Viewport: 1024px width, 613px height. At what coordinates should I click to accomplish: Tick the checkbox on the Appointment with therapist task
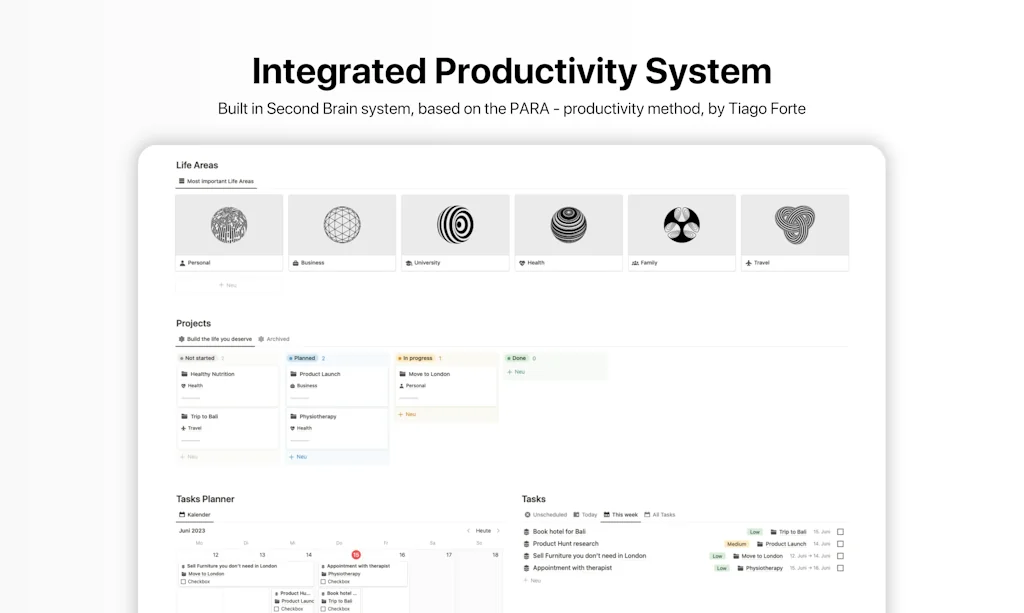click(840, 568)
